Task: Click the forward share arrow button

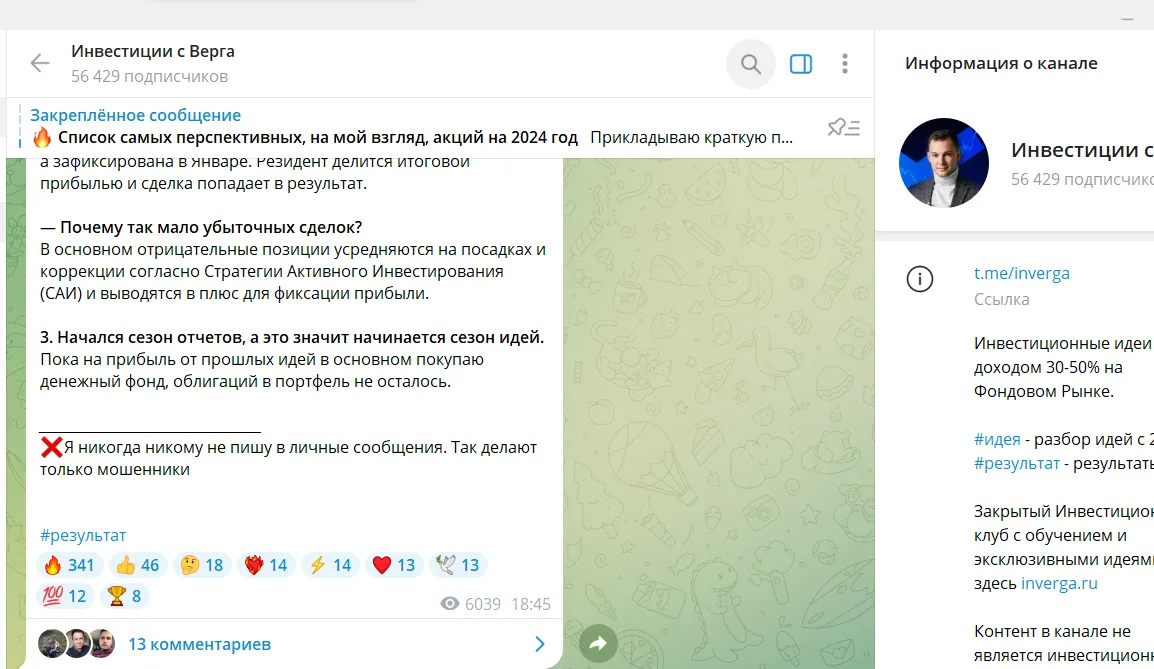Action: pos(598,644)
